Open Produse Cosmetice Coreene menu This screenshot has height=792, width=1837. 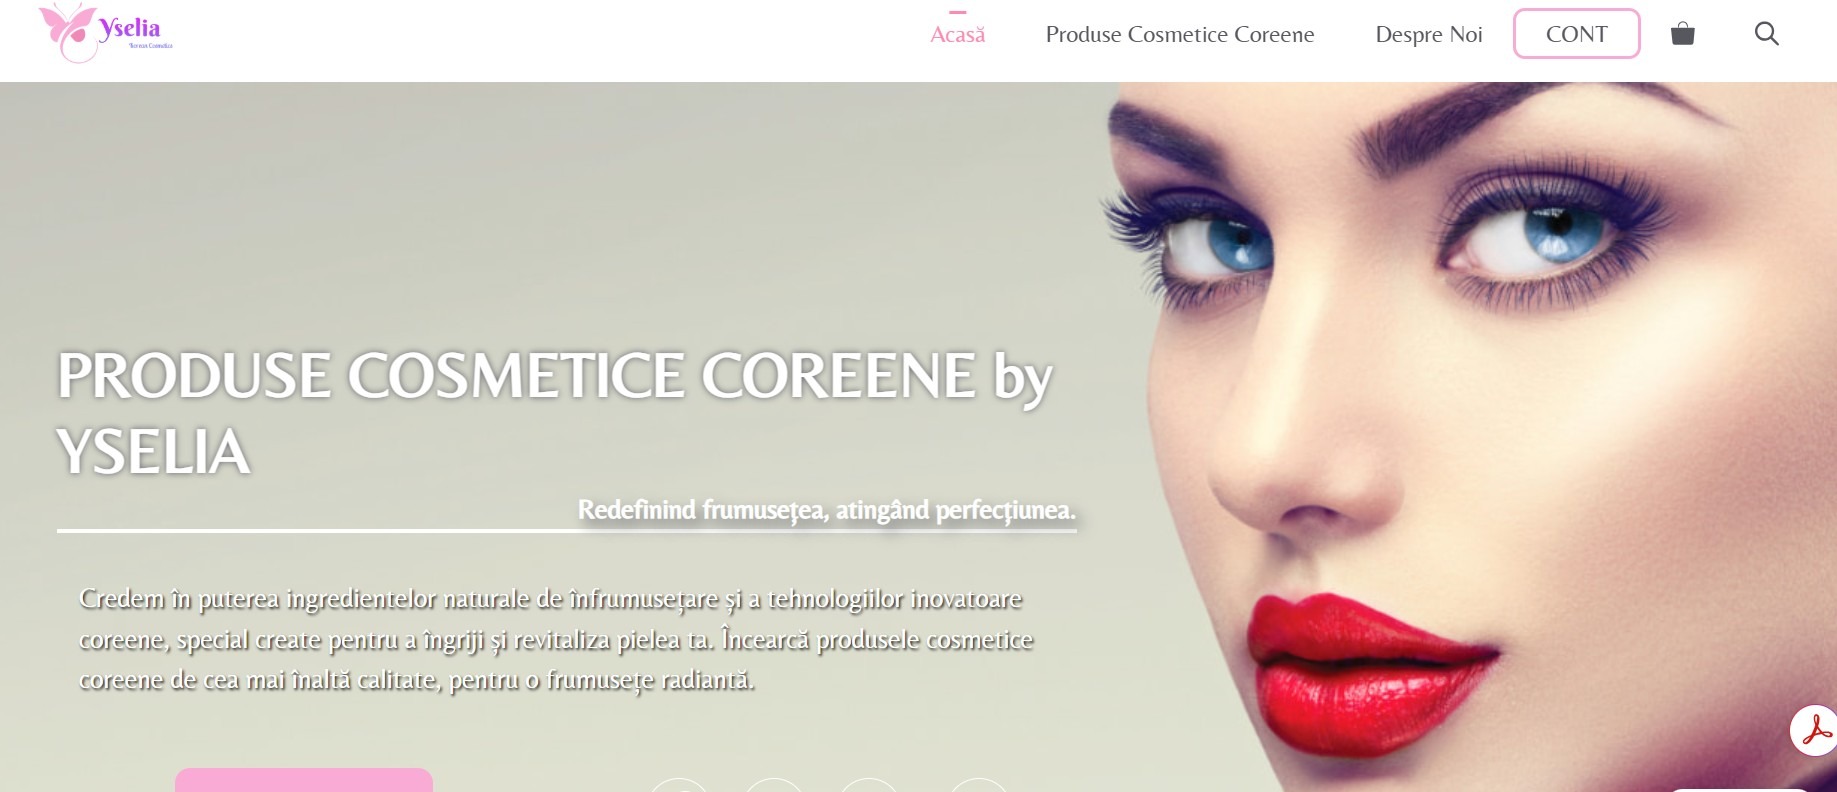pos(1180,35)
